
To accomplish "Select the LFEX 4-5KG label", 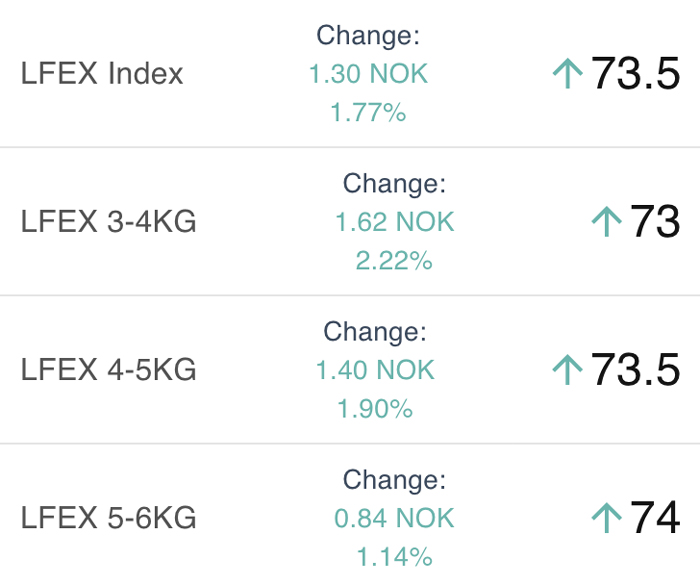I will [x=108, y=370].
